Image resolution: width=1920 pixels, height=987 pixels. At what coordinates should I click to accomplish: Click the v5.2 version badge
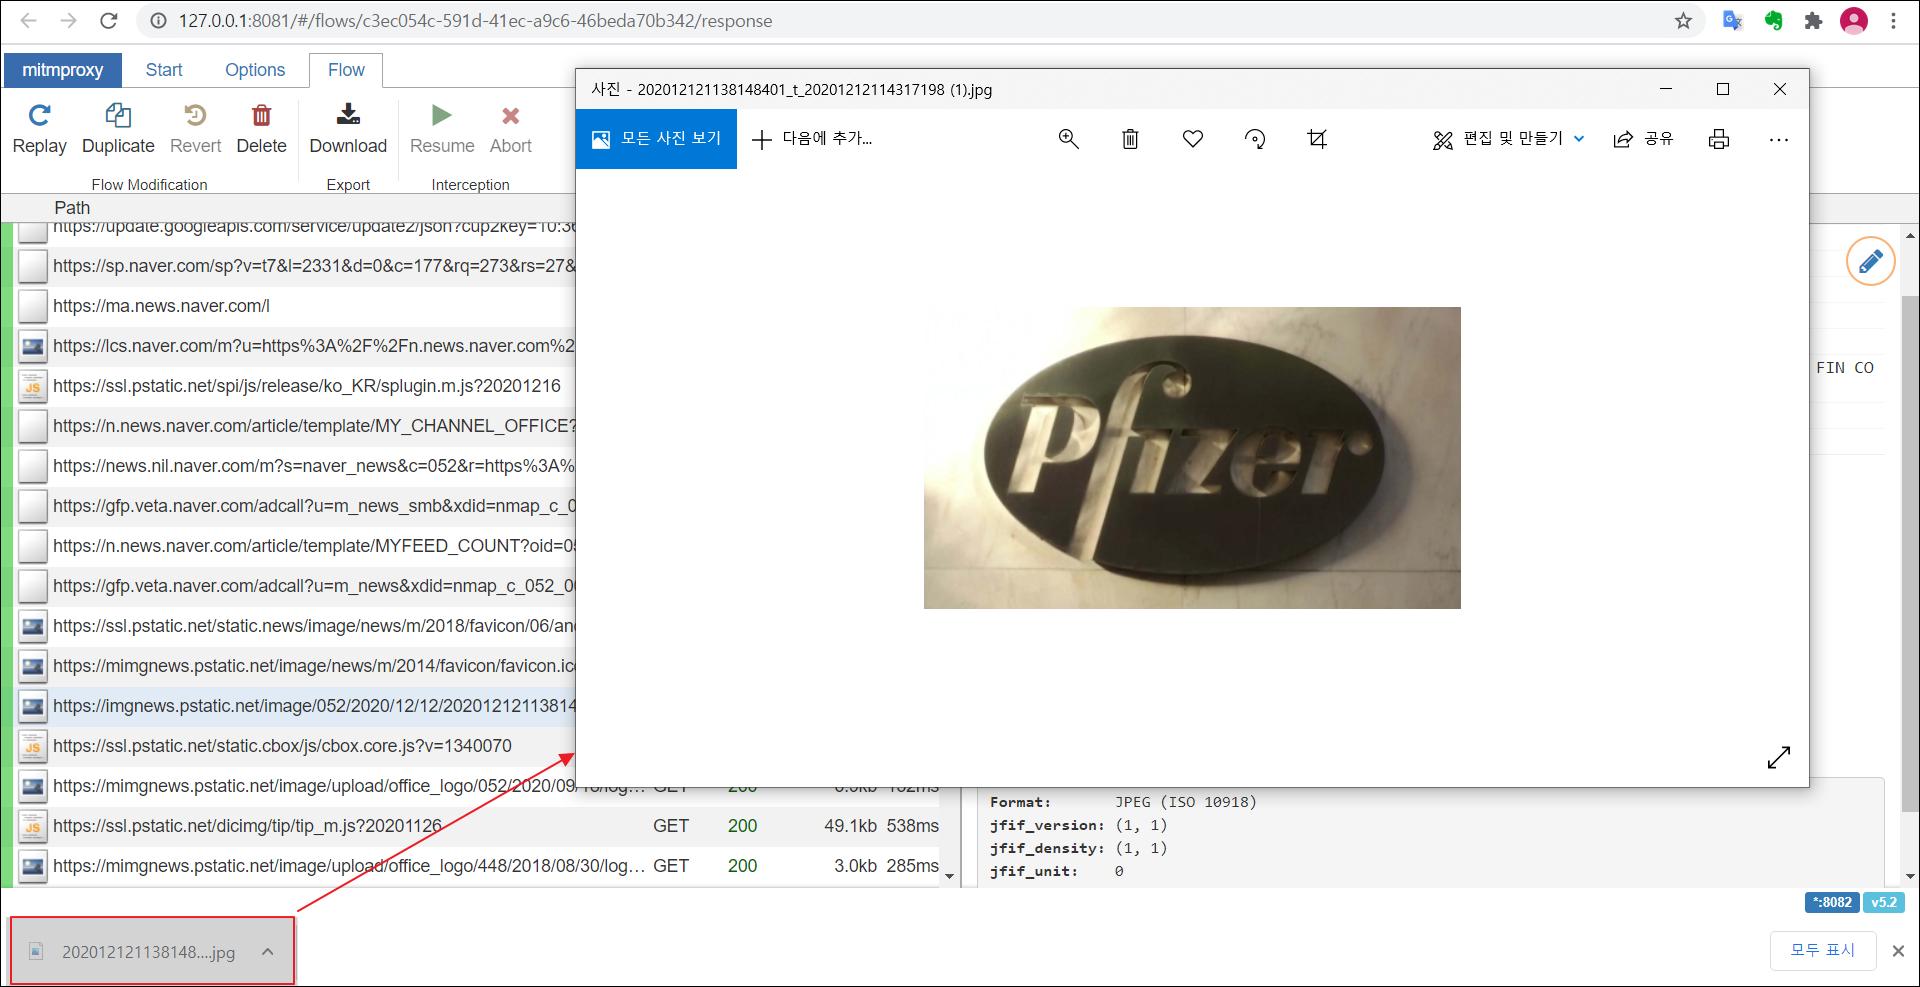1883,902
